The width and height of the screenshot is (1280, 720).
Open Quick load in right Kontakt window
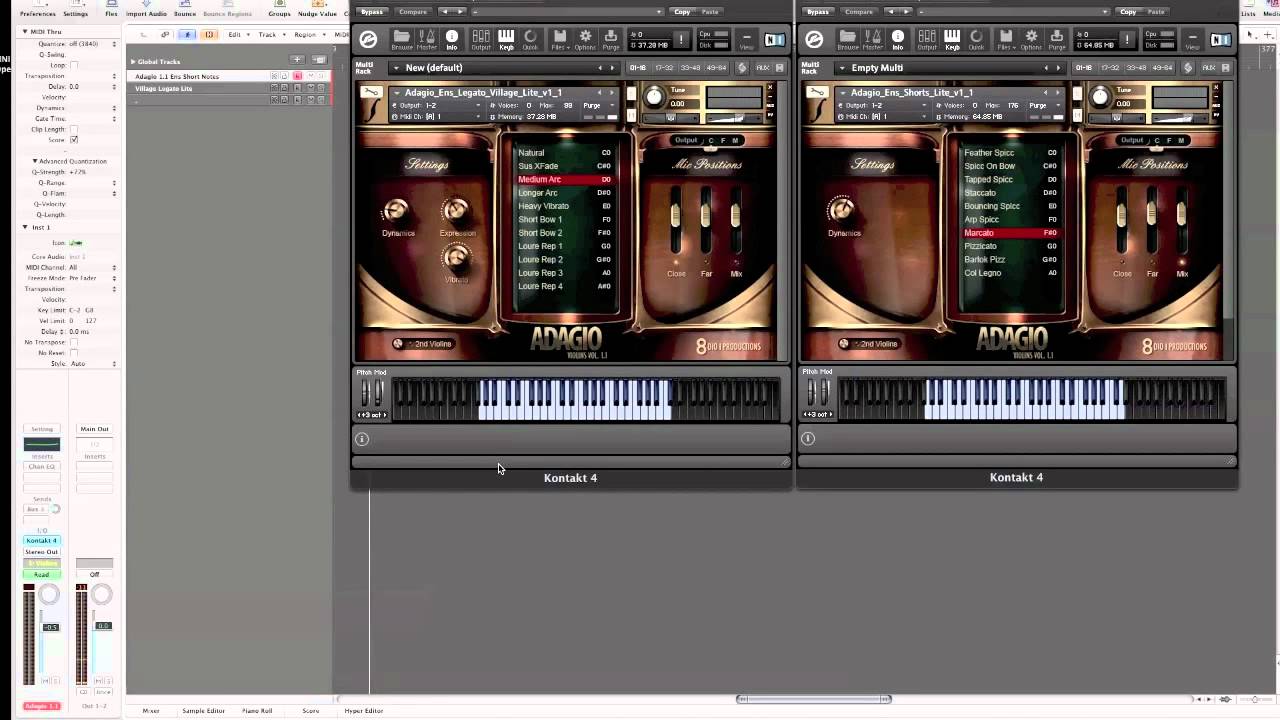pos(976,39)
